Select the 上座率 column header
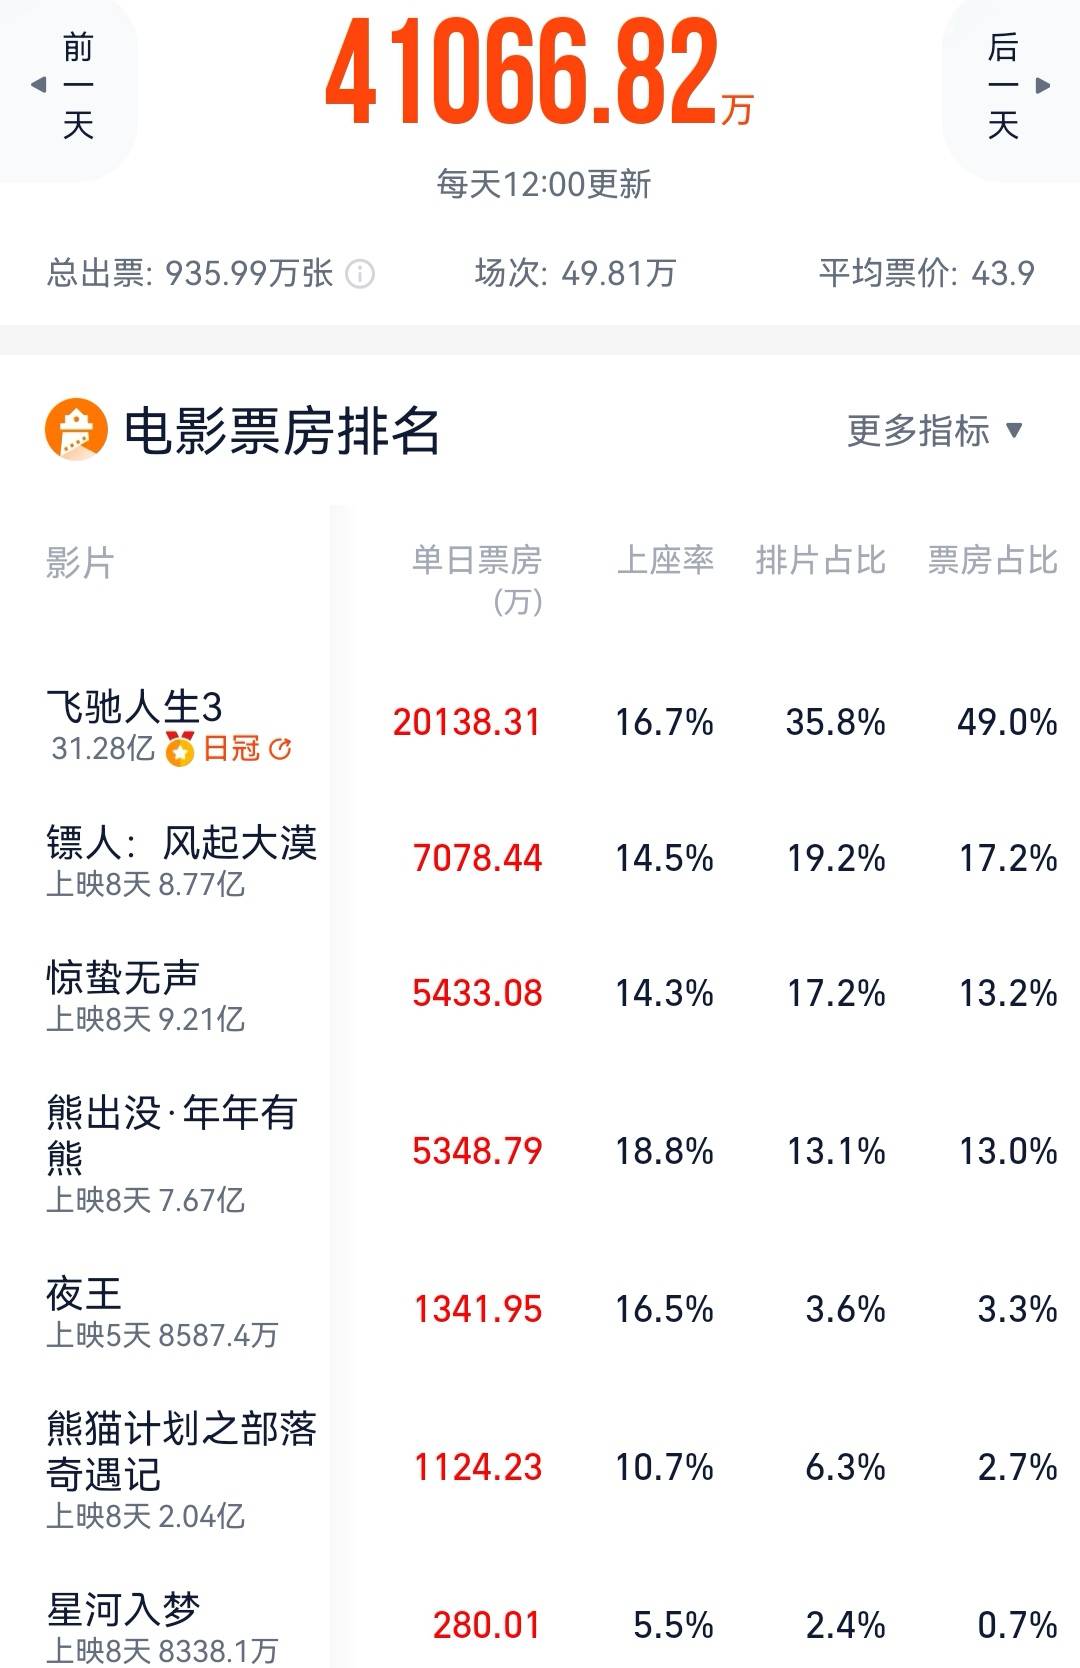This screenshot has width=1080, height=1668. 665,560
